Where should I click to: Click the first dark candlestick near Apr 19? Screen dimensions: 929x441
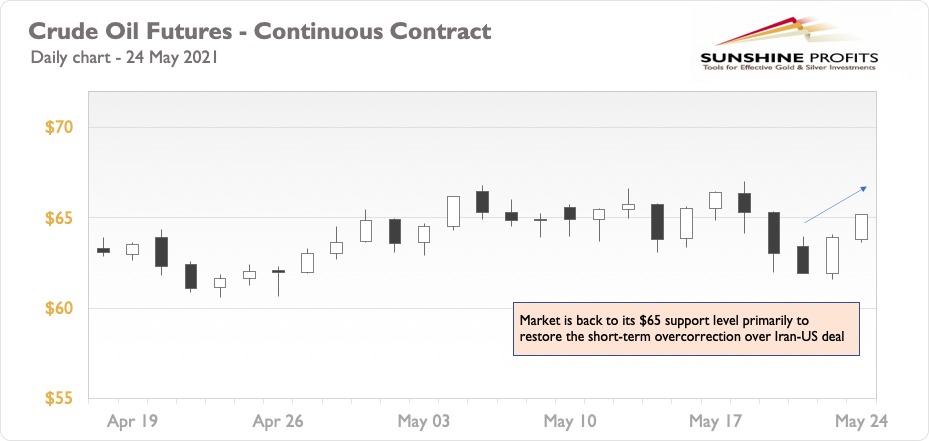click(103, 250)
